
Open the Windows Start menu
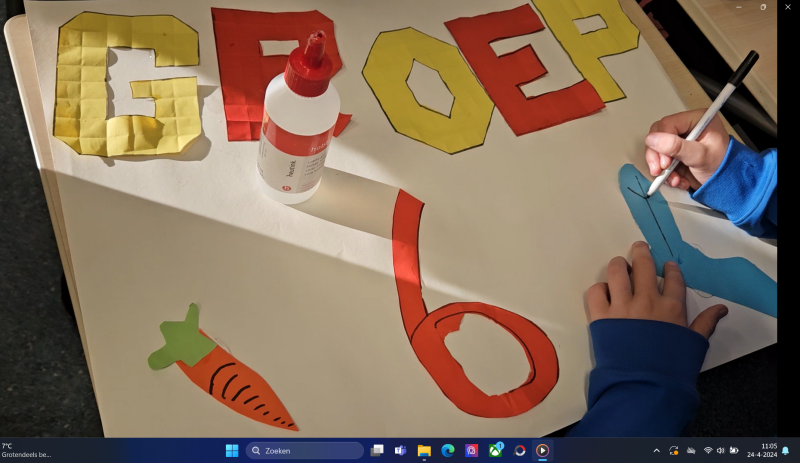(232, 451)
